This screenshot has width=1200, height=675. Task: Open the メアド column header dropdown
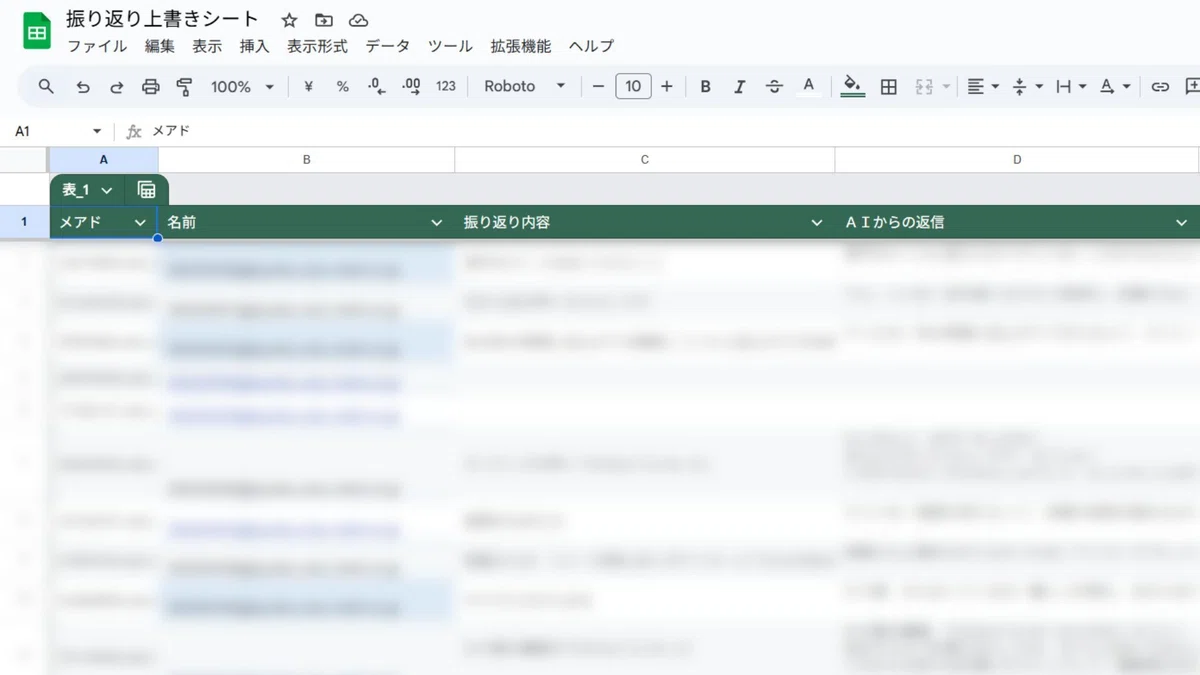tap(140, 223)
